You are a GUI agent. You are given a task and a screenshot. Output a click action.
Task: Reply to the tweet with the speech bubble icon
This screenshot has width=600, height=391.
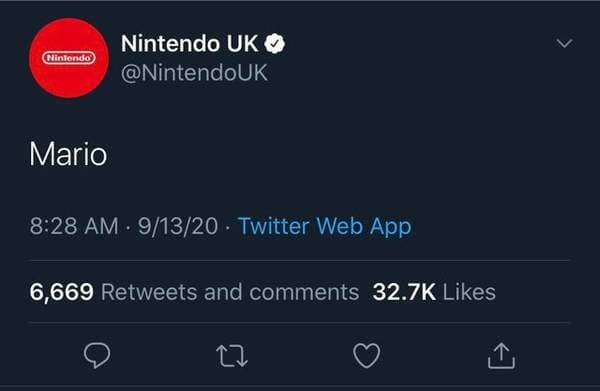click(97, 355)
